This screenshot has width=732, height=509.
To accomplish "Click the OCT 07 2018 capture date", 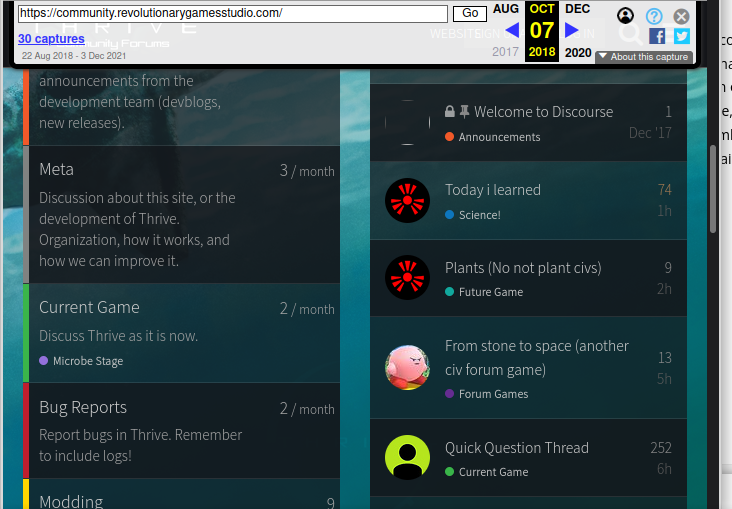I will pos(542,31).
